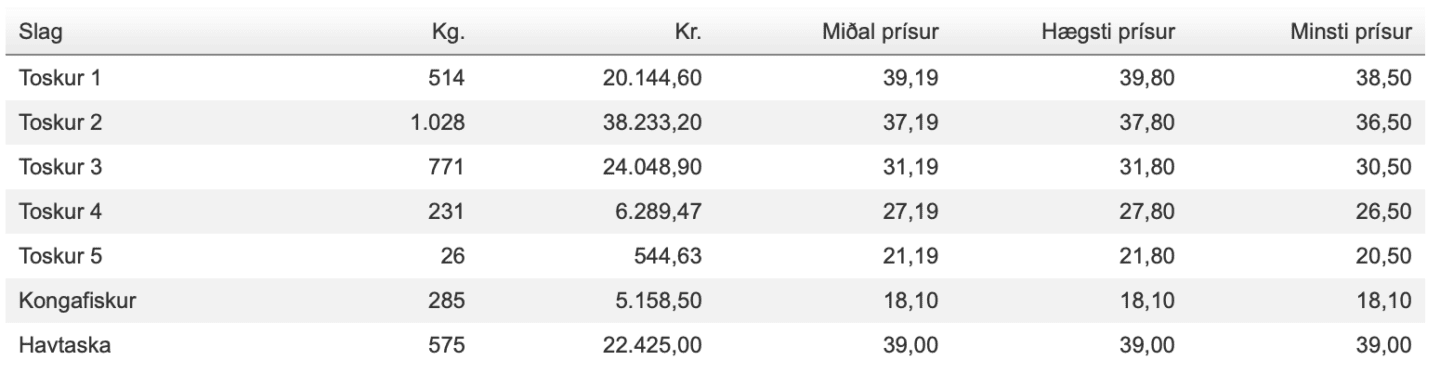Click the Kg. column header
Viewport: 1440px width, 373px height.
[x=451, y=34]
